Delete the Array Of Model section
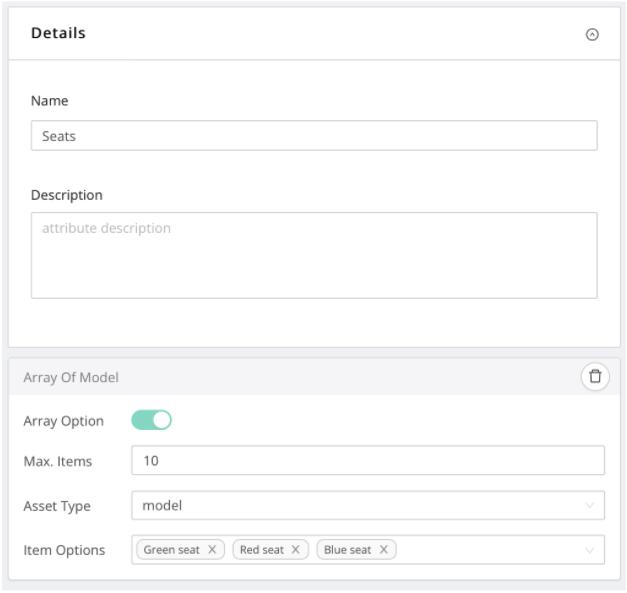Image resolution: width=627 pixels, height=593 pixels. point(595,376)
